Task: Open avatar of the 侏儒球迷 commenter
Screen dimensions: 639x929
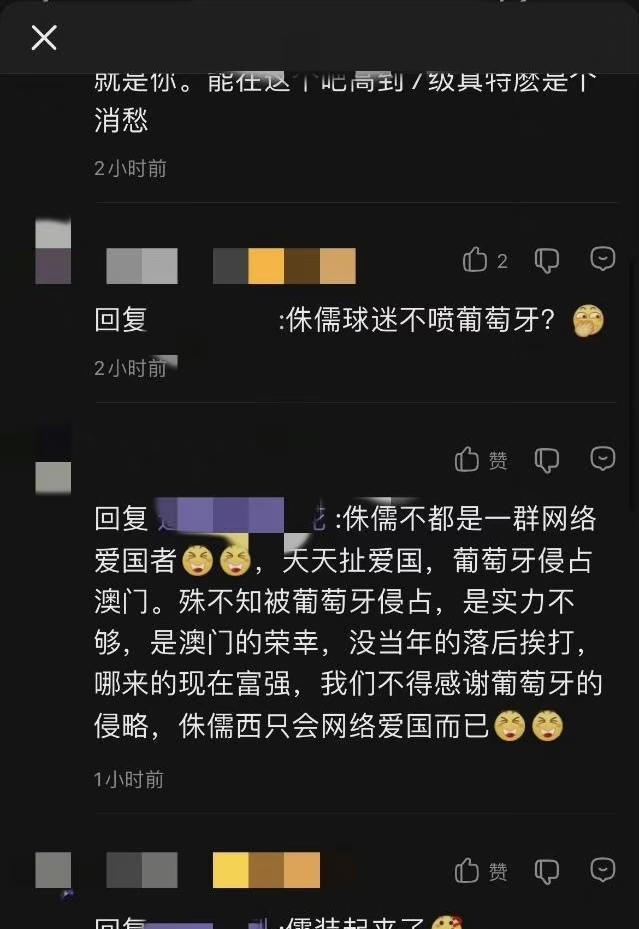Action: coord(53,251)
